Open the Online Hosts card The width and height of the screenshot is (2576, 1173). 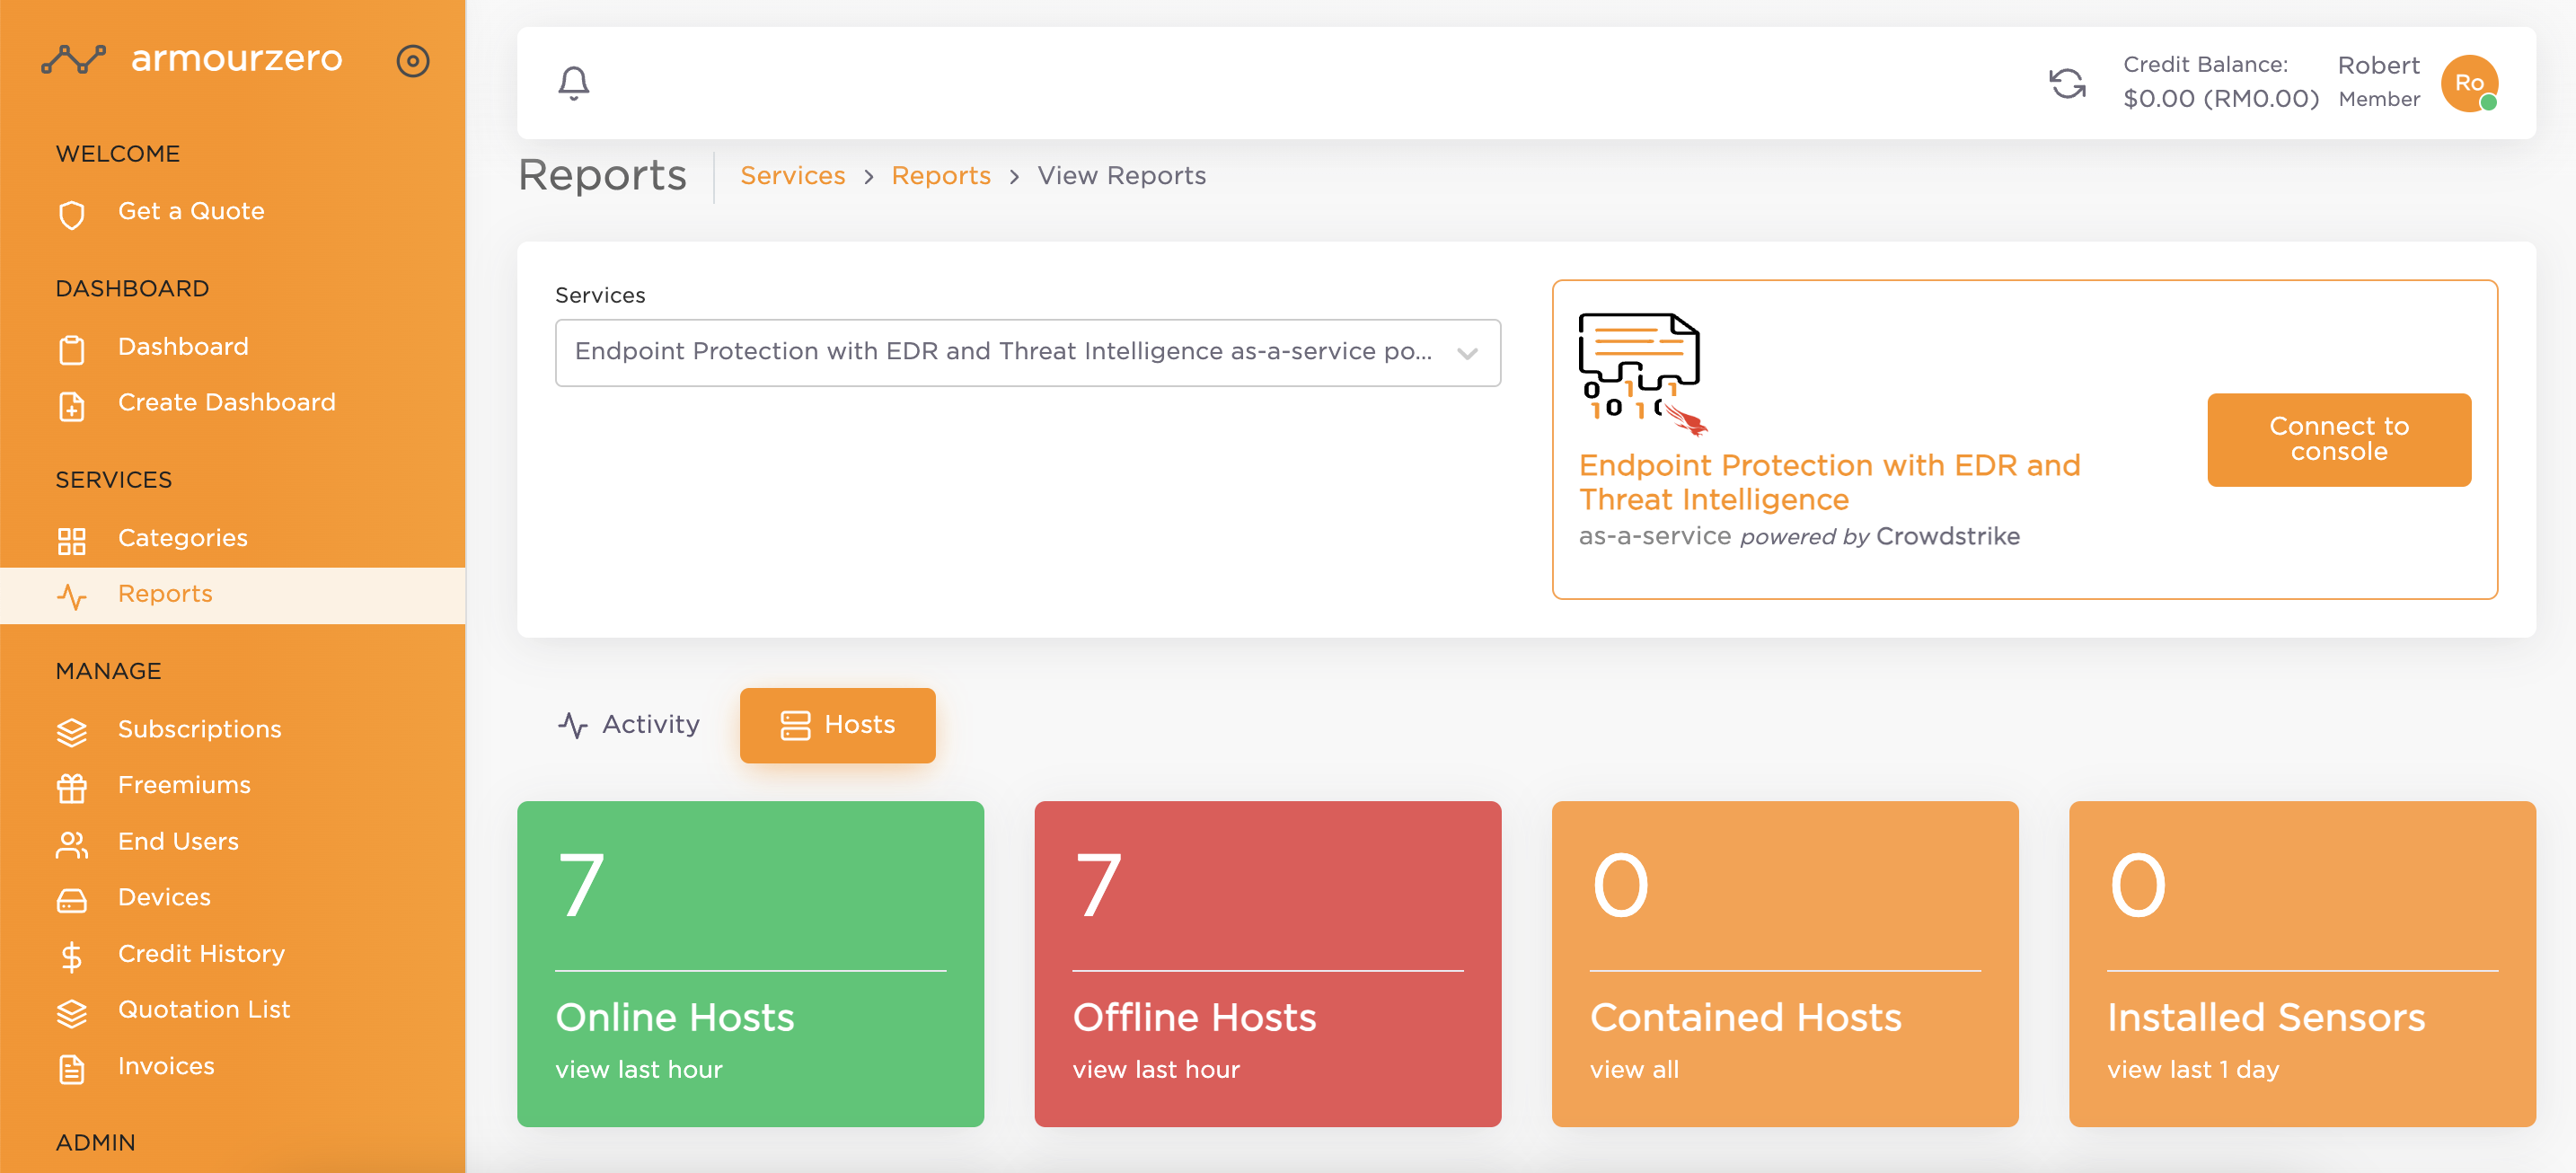[750, 964]
